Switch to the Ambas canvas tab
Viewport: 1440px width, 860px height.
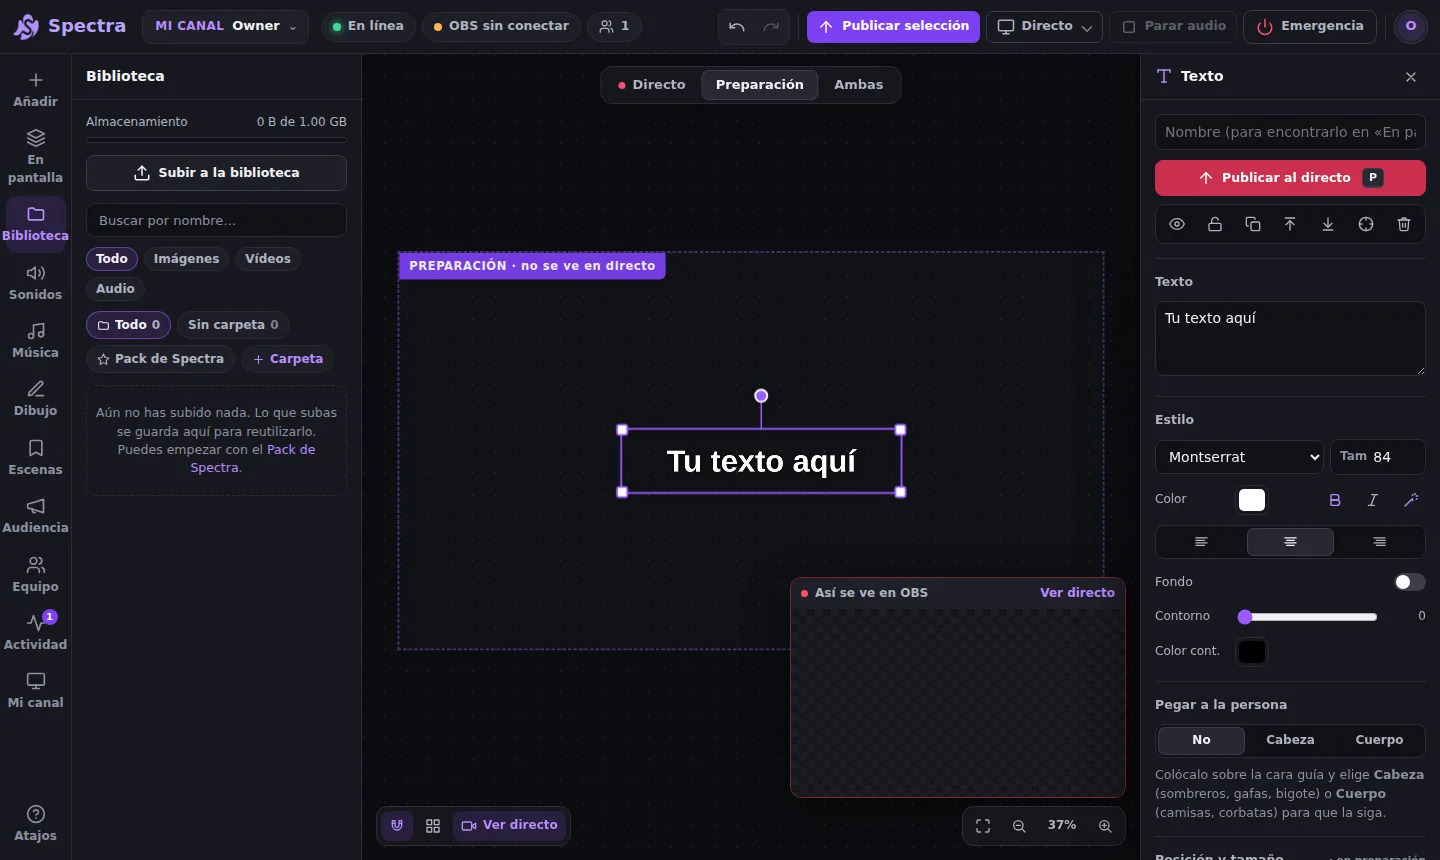[858, 85]
